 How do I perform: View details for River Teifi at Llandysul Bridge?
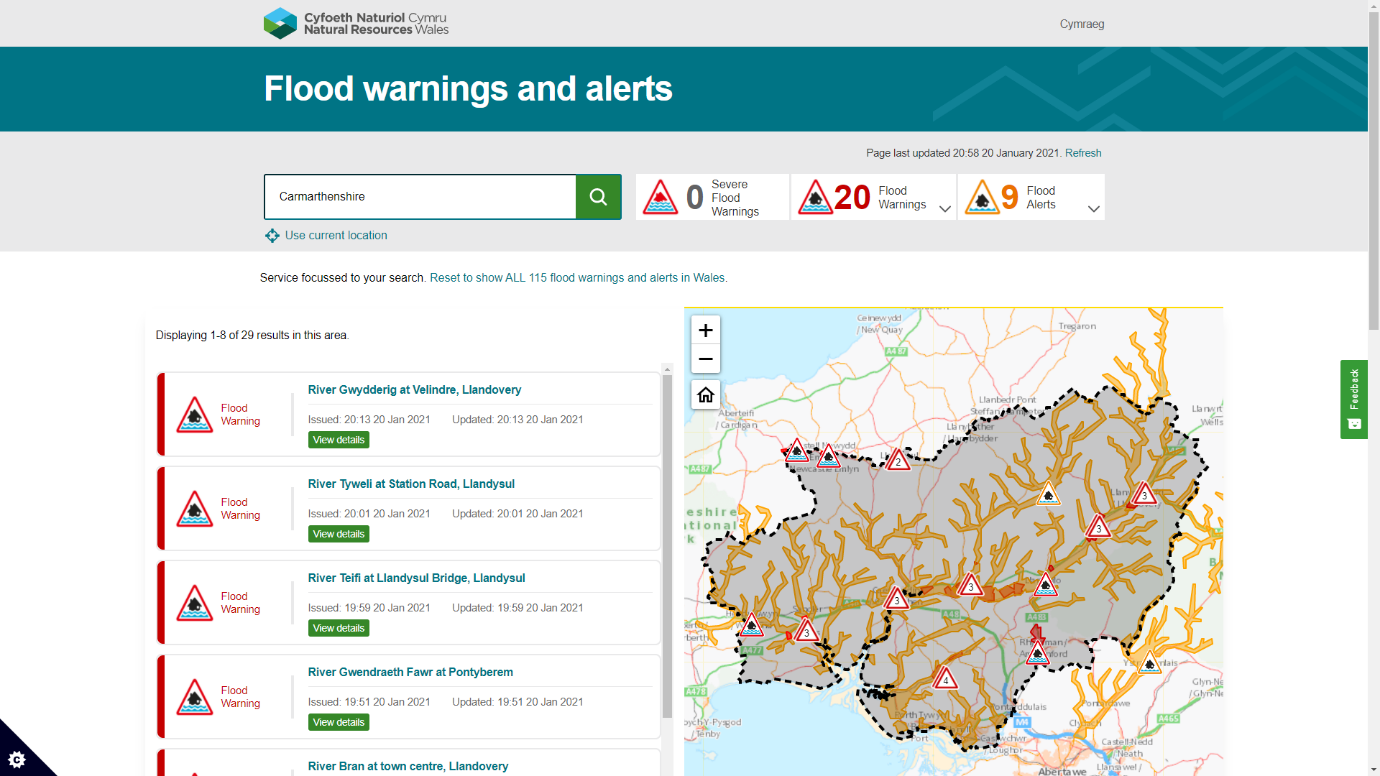tap(338, 627)
